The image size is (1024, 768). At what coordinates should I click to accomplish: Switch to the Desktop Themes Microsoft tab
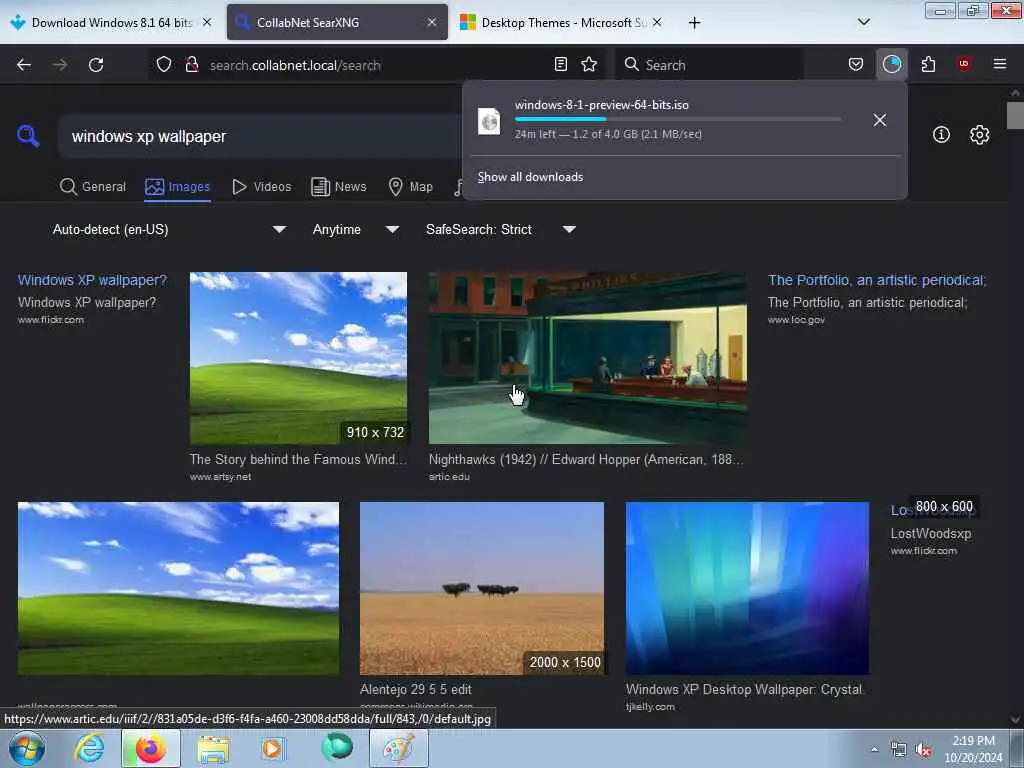(562, 22)
